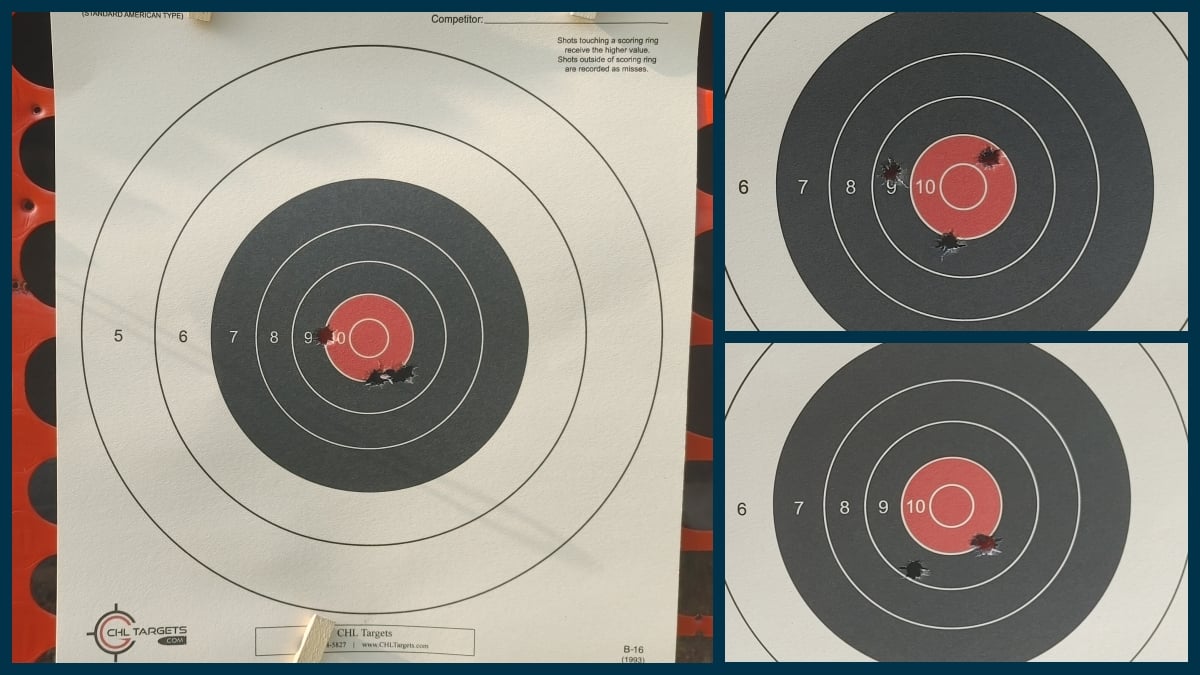Click the 6 label in bottom-right photo
This screenshot has width=1200, height=675.
pos(741,509)
